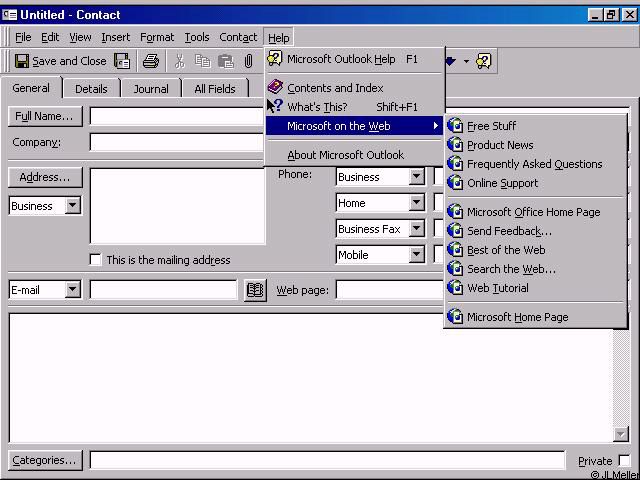Viewport: 640px width, 480px height.
Task: Open the Mobile phone type dropdown
Action: 416,254
